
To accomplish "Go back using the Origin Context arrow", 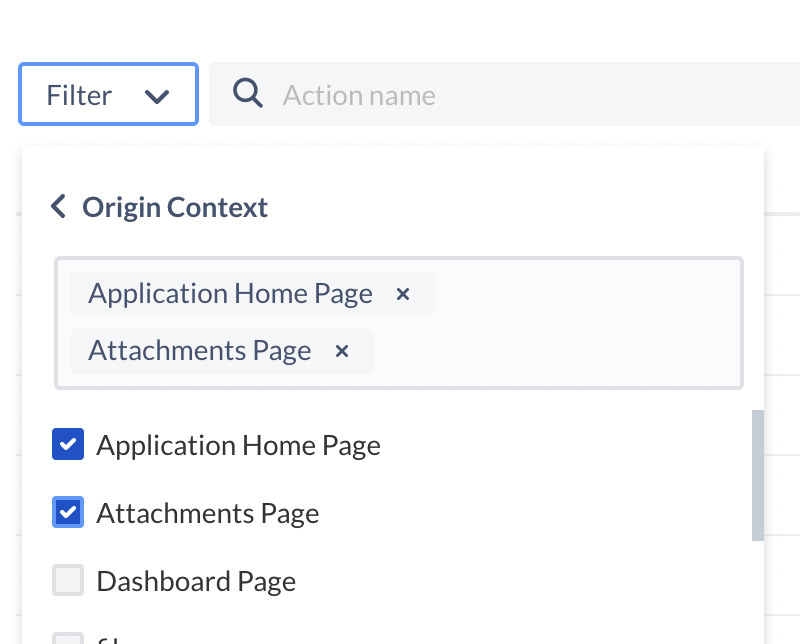I will [58, 207].
